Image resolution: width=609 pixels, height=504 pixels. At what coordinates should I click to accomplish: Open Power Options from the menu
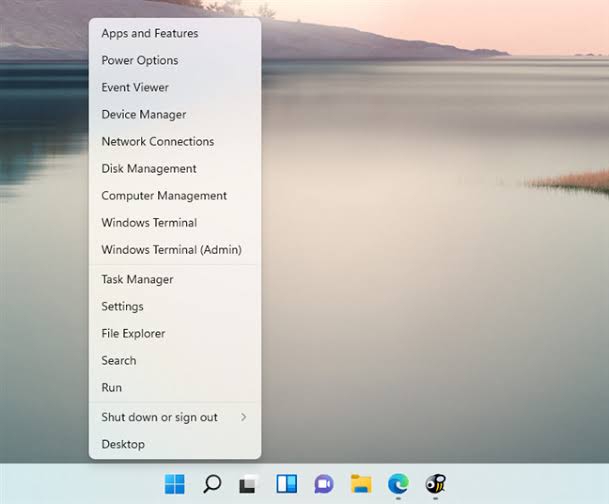[x=175, y=60]
